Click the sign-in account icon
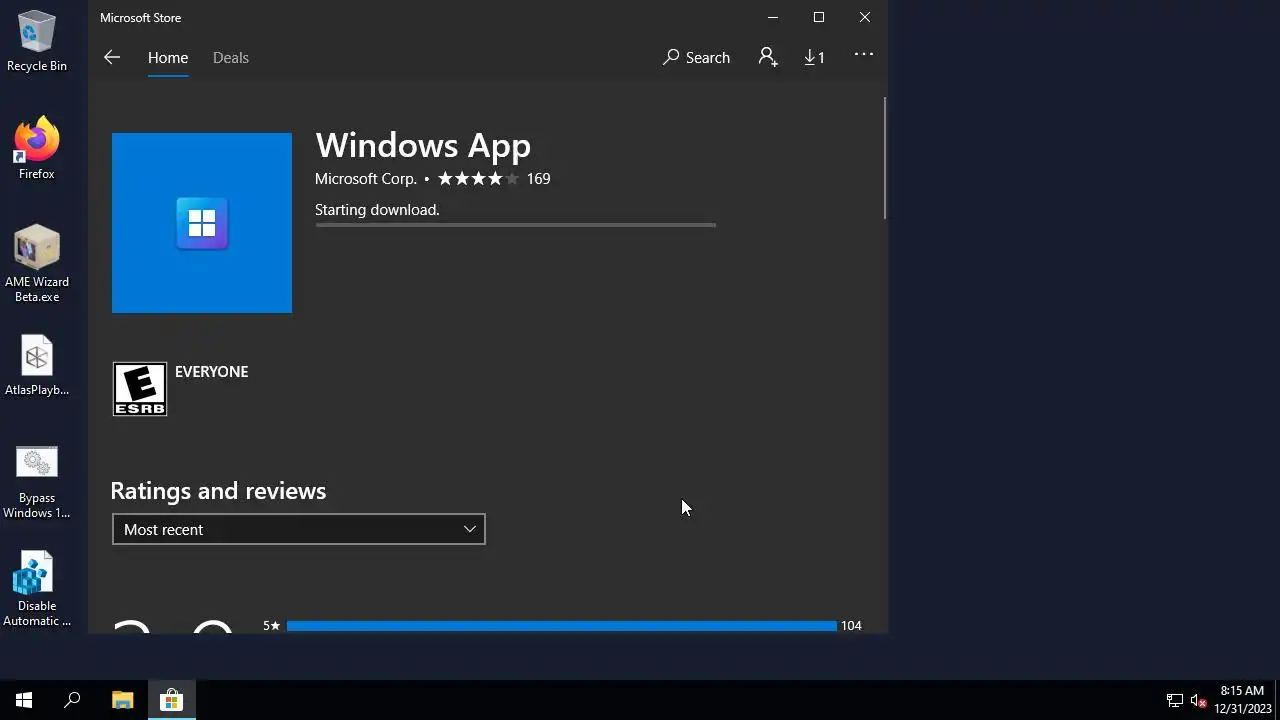Image resolution: width=1280 pixels, height=720 pixels. [767, 57]
